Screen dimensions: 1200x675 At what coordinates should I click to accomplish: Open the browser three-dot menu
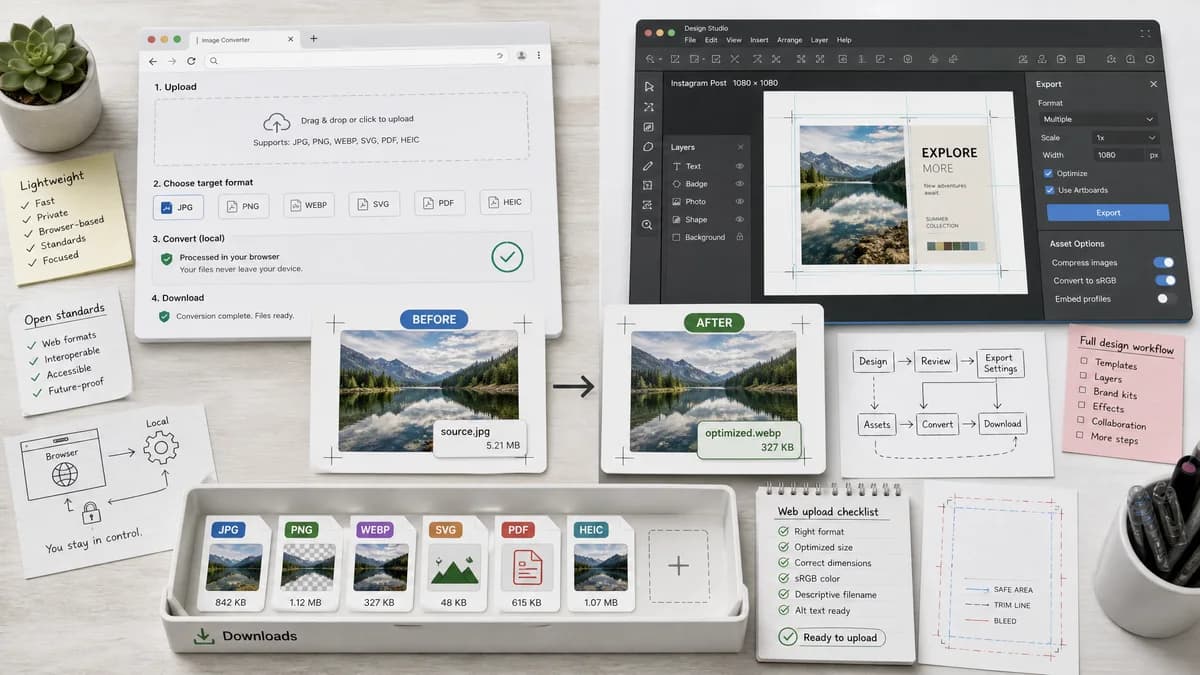click(539, 56)
